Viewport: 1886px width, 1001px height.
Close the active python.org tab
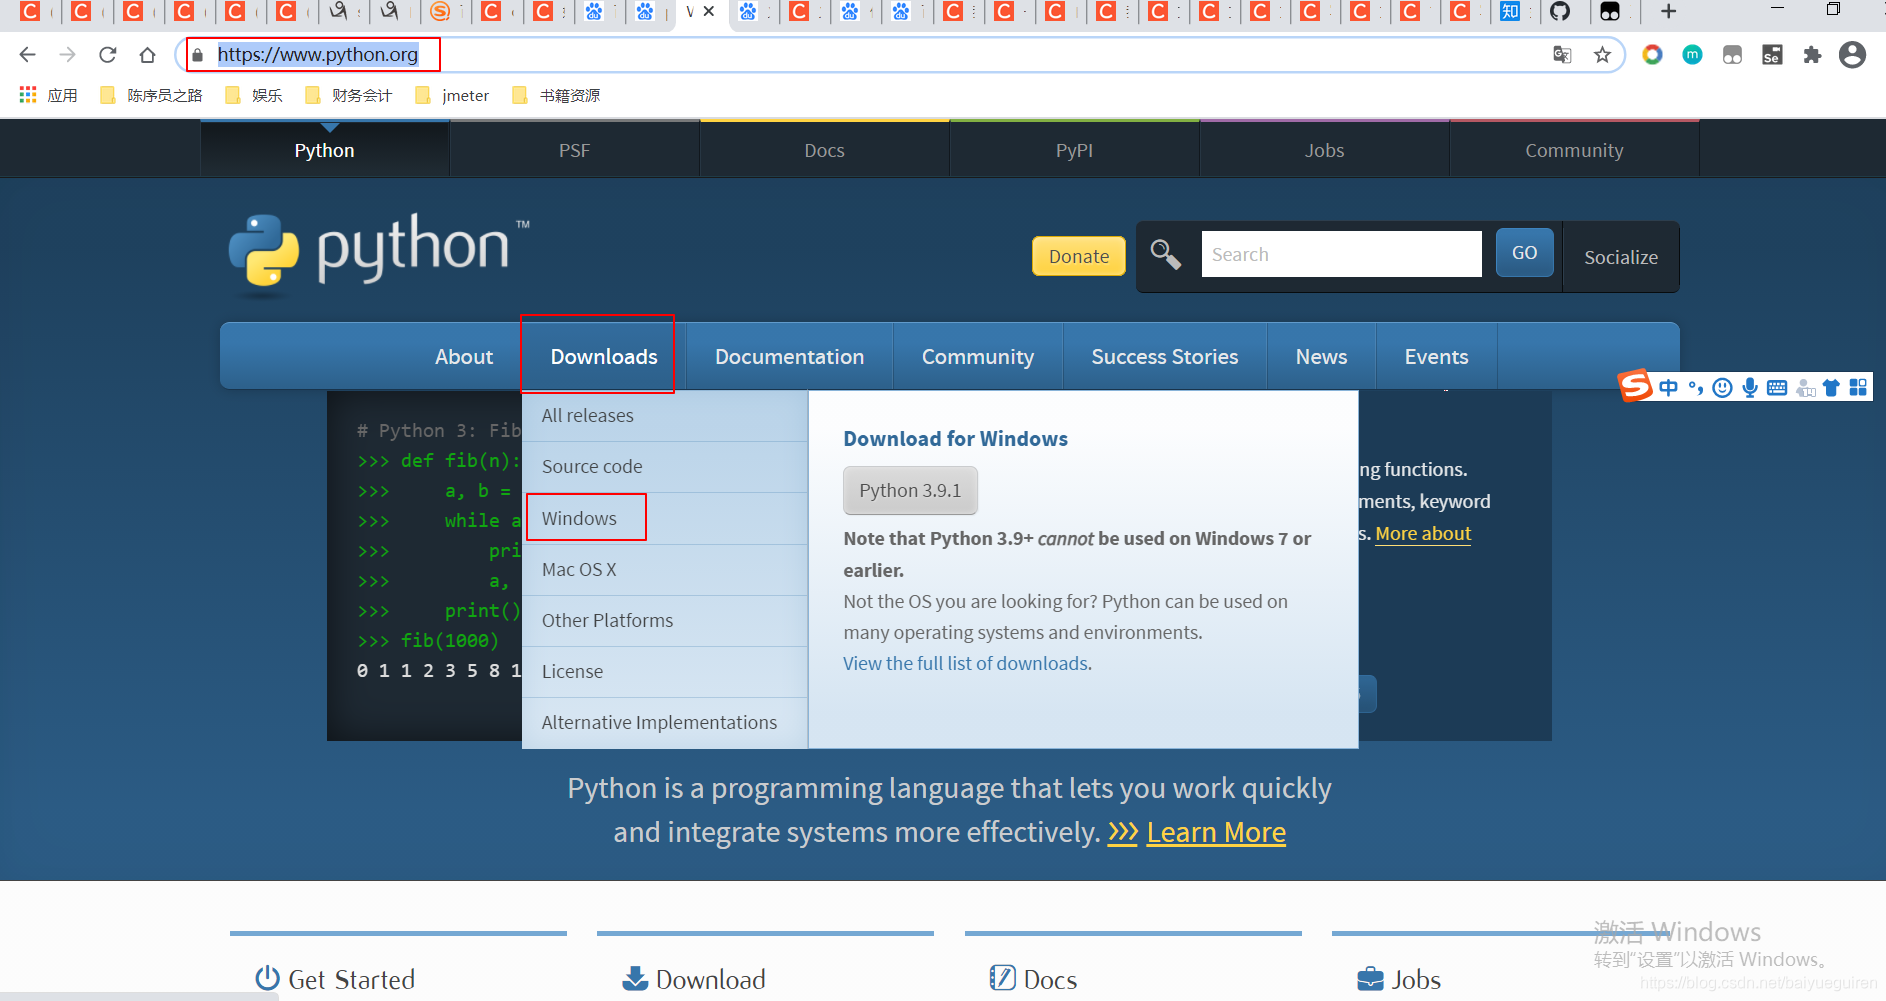(709, 12)
